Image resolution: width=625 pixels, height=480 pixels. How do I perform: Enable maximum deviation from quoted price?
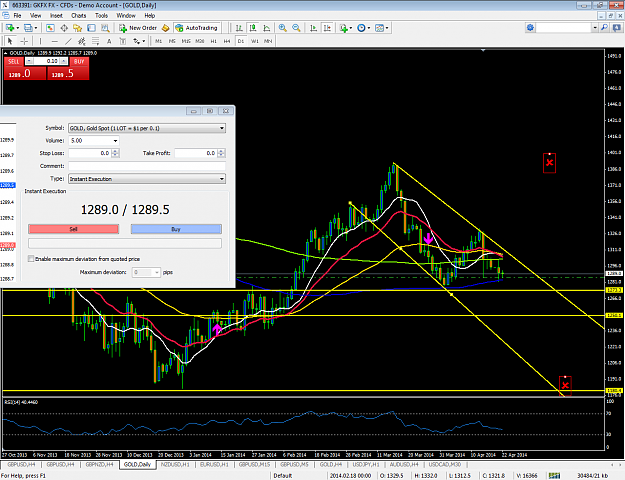click(x=31, y=259)
